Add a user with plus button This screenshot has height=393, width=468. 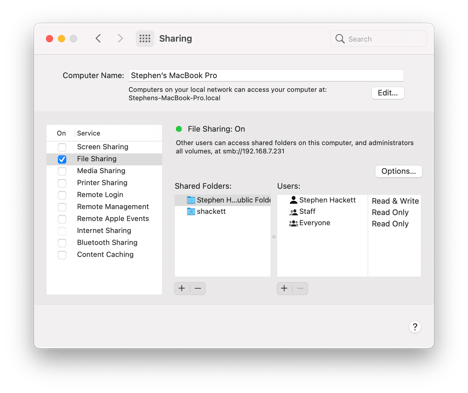[x=284, y=288]
